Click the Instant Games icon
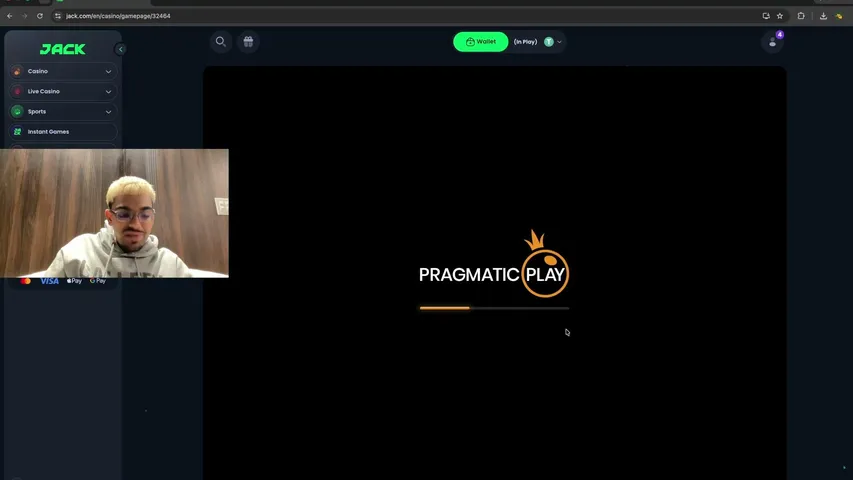 (x=17, y=132)
